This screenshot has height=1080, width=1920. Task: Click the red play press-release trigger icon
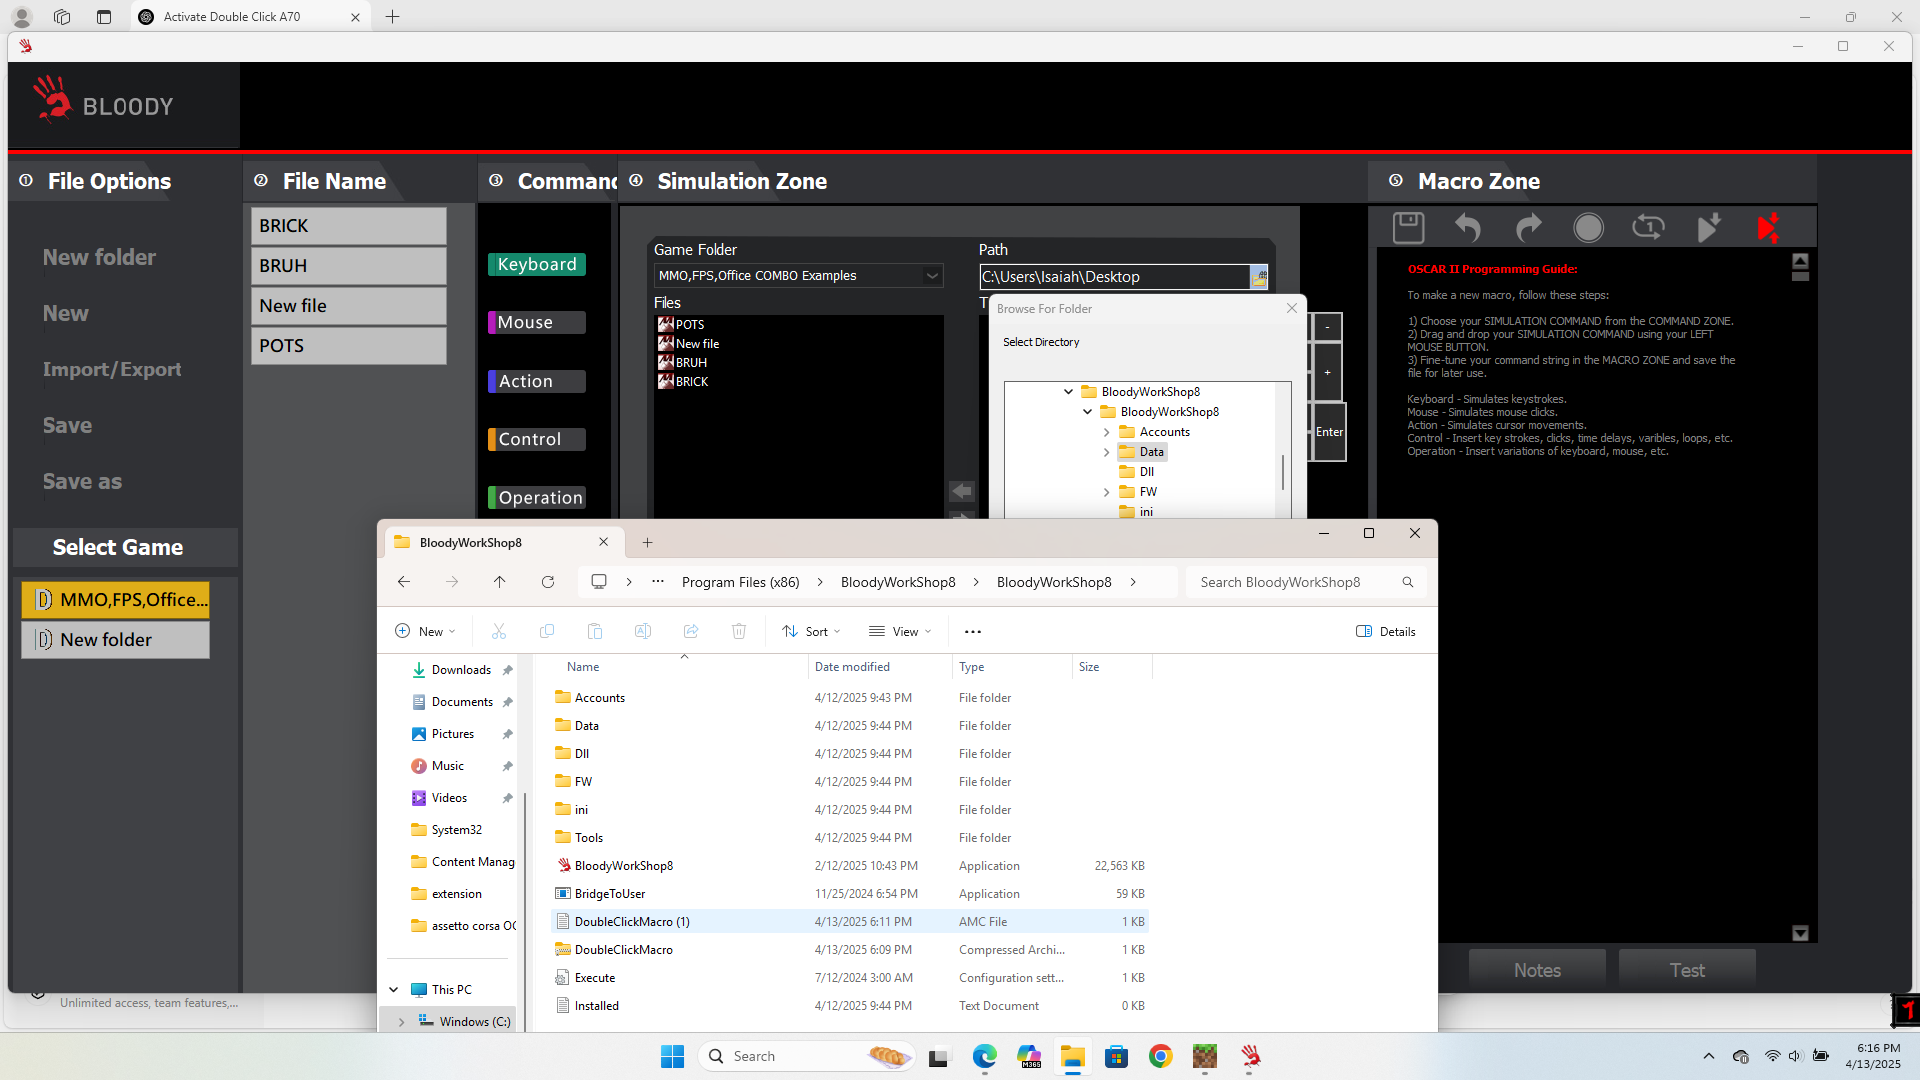click(x=1768, y=228)
